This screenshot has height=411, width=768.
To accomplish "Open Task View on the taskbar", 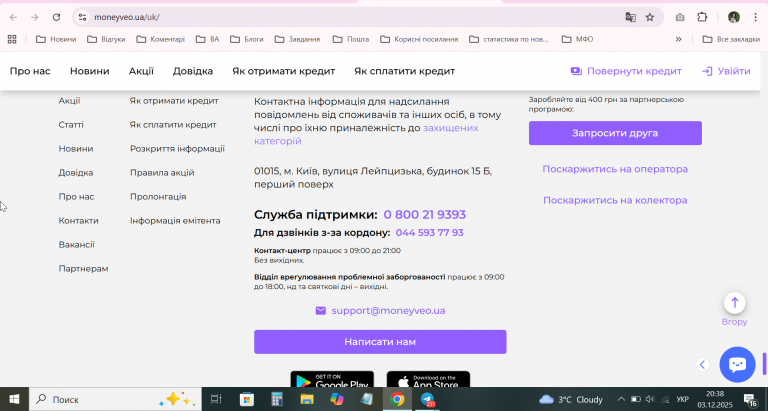I will point(216,399).
